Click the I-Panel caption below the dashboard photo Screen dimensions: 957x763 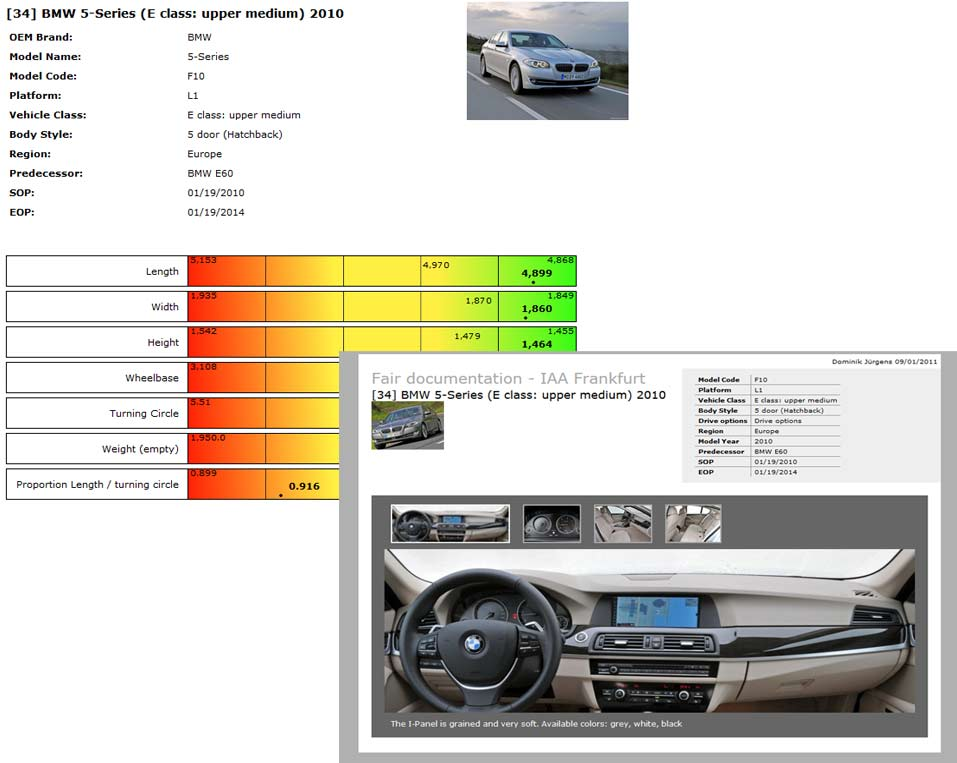(x=536, y=724)
